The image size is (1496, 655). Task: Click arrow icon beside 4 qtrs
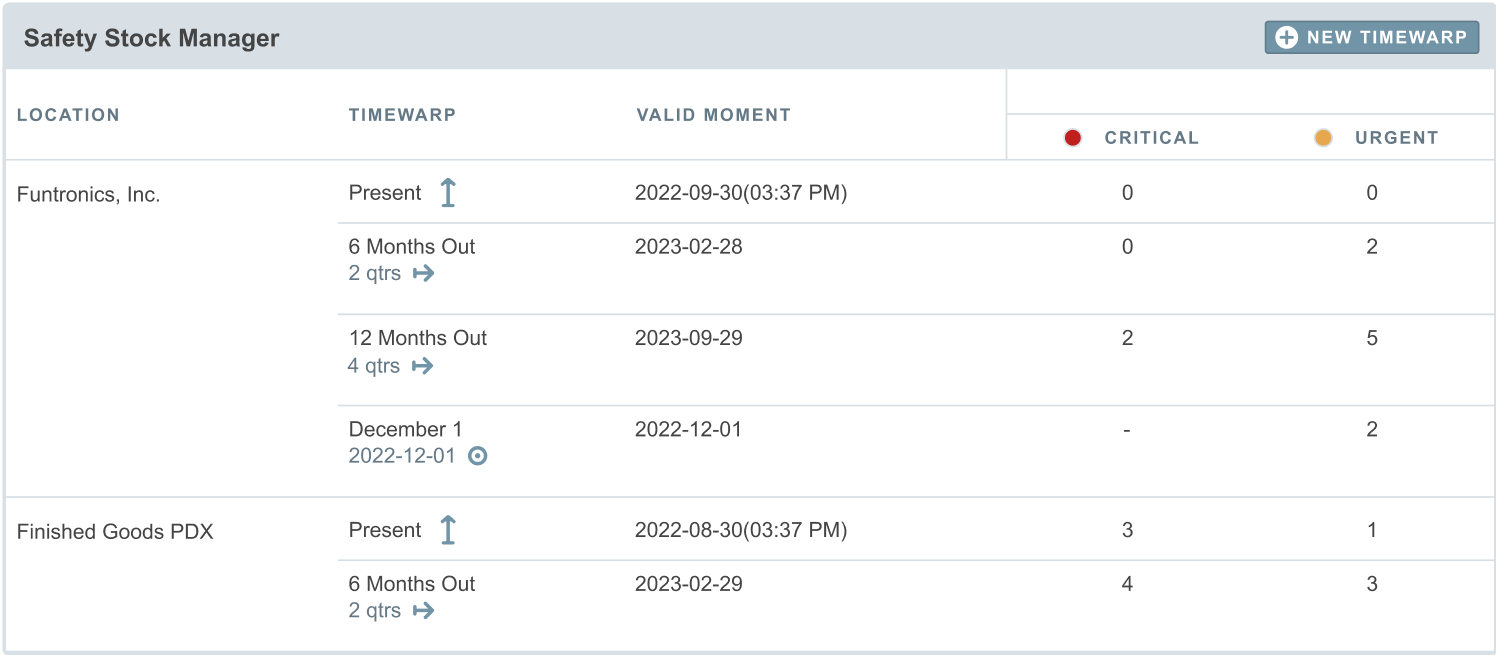coord(423,366)
